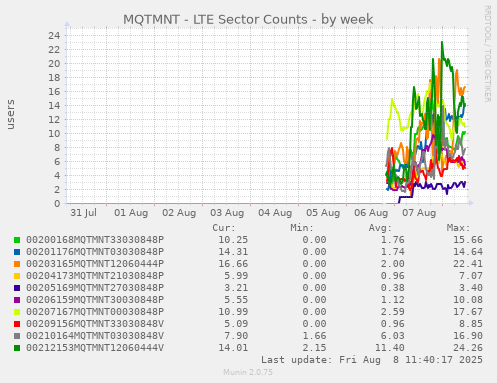This screenshot has width=497, height=383.
Task: Click the Max value 17.67
Action: click(468, 312)
